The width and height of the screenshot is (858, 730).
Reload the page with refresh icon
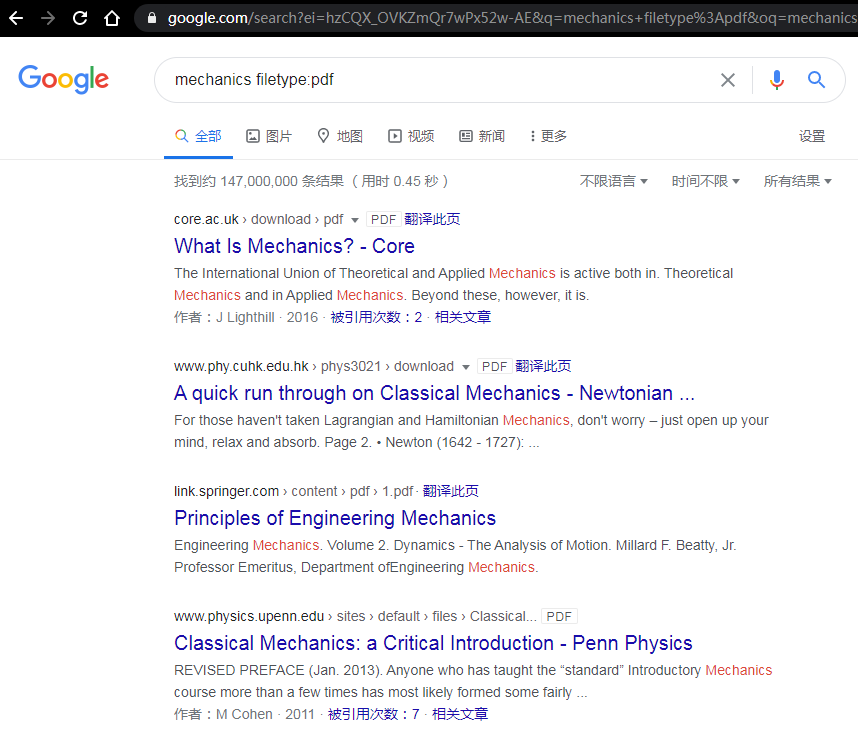click(x=80, y=18)
